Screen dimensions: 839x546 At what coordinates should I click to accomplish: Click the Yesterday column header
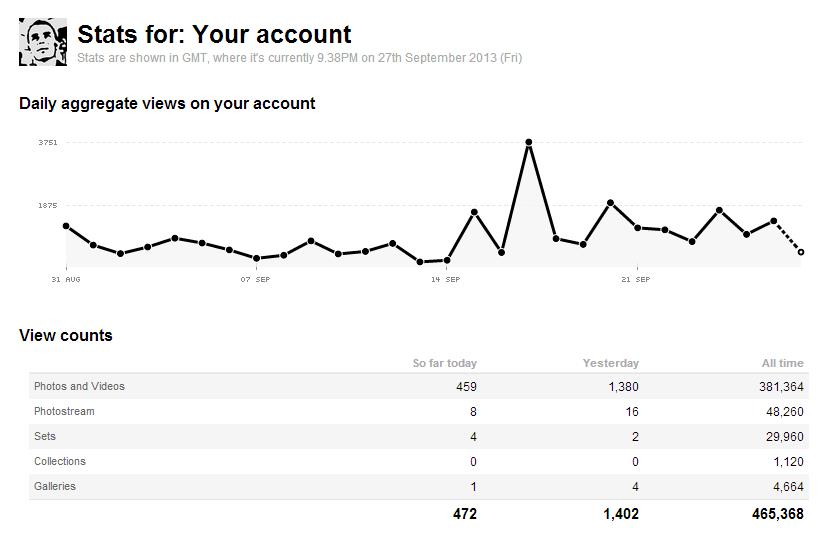[x=610, y=363]
